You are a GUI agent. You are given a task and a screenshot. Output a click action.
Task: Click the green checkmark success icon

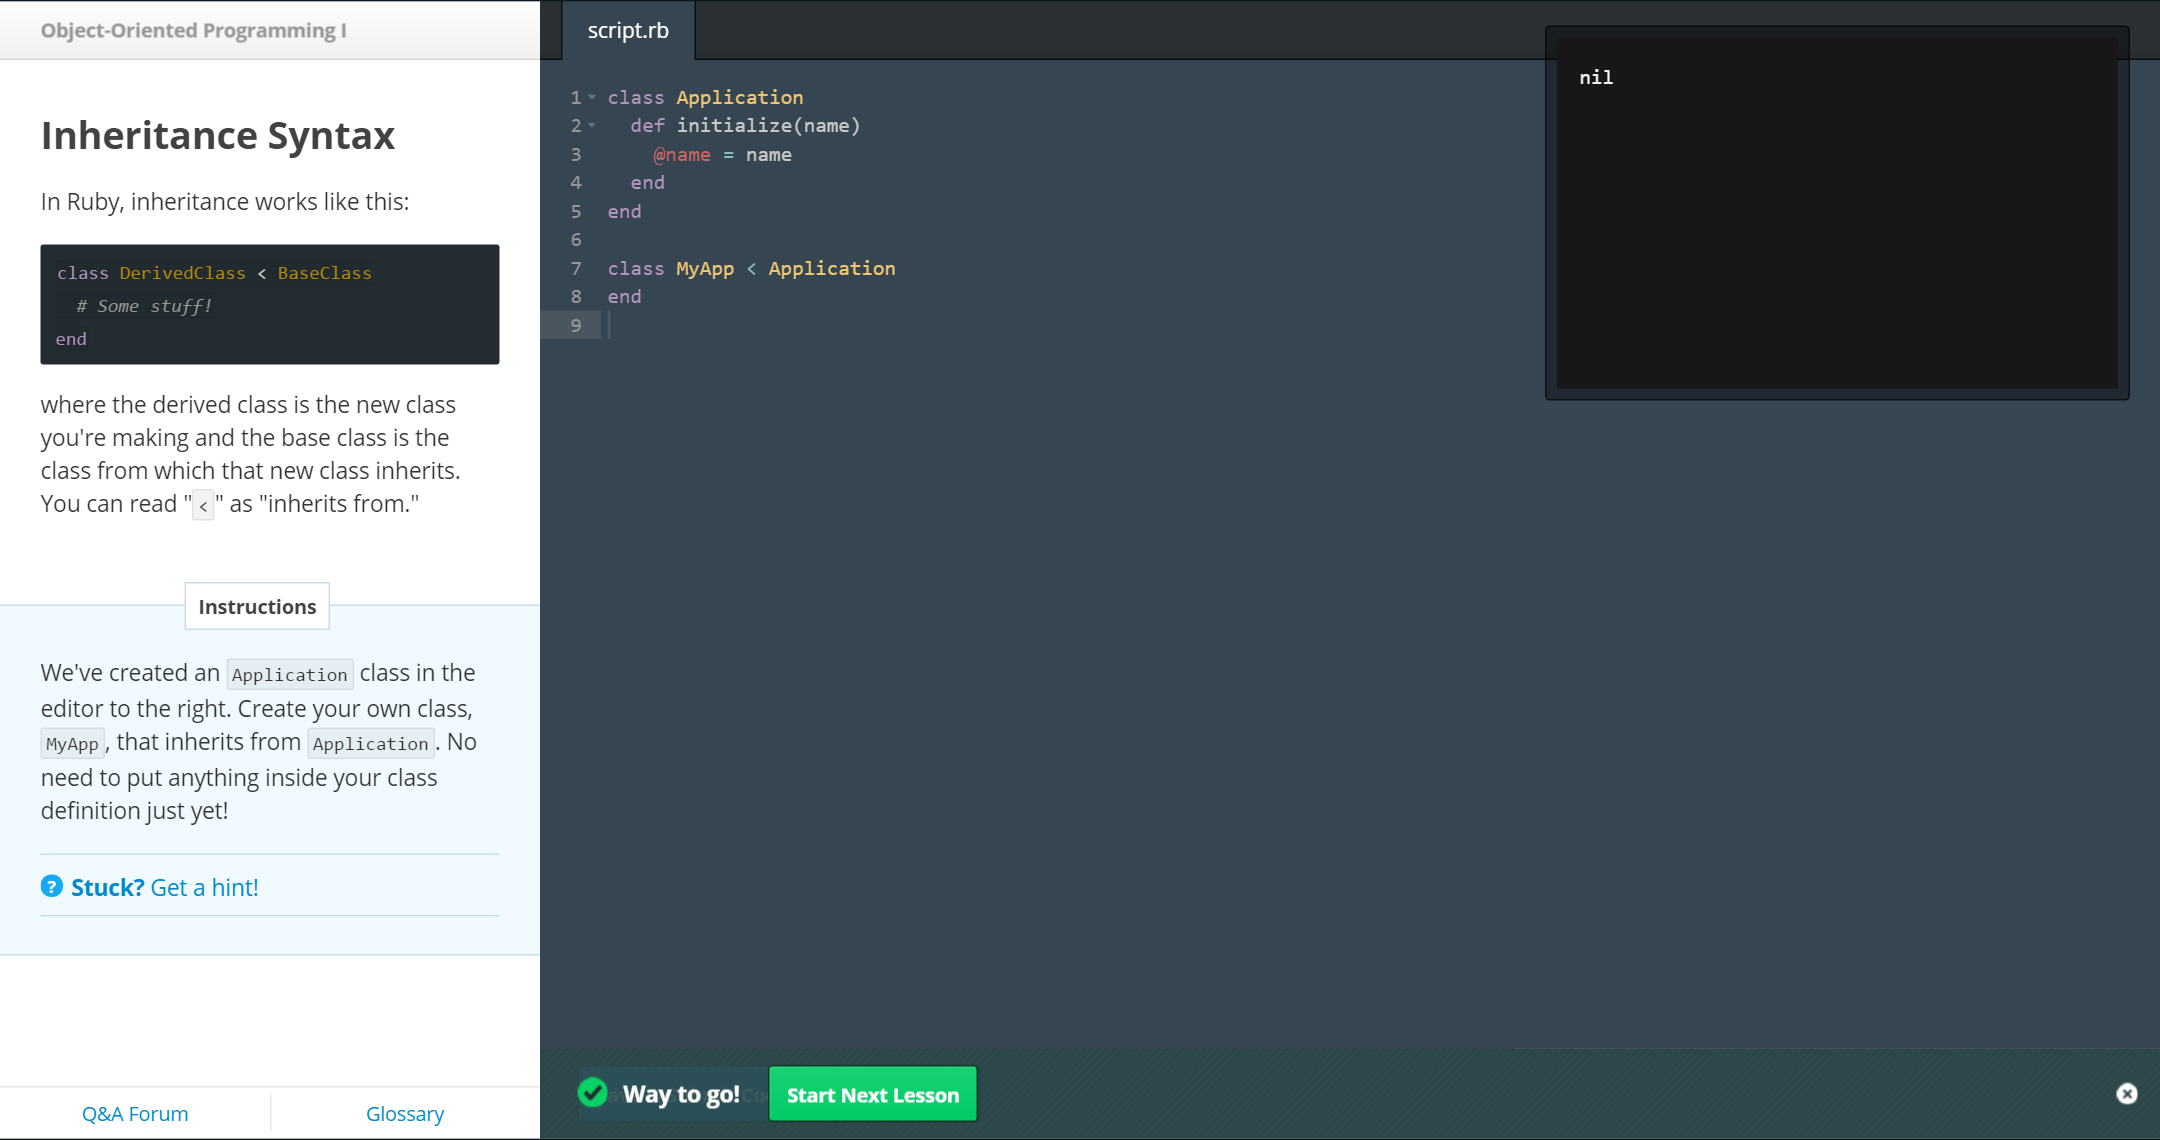click(593, 1093)
